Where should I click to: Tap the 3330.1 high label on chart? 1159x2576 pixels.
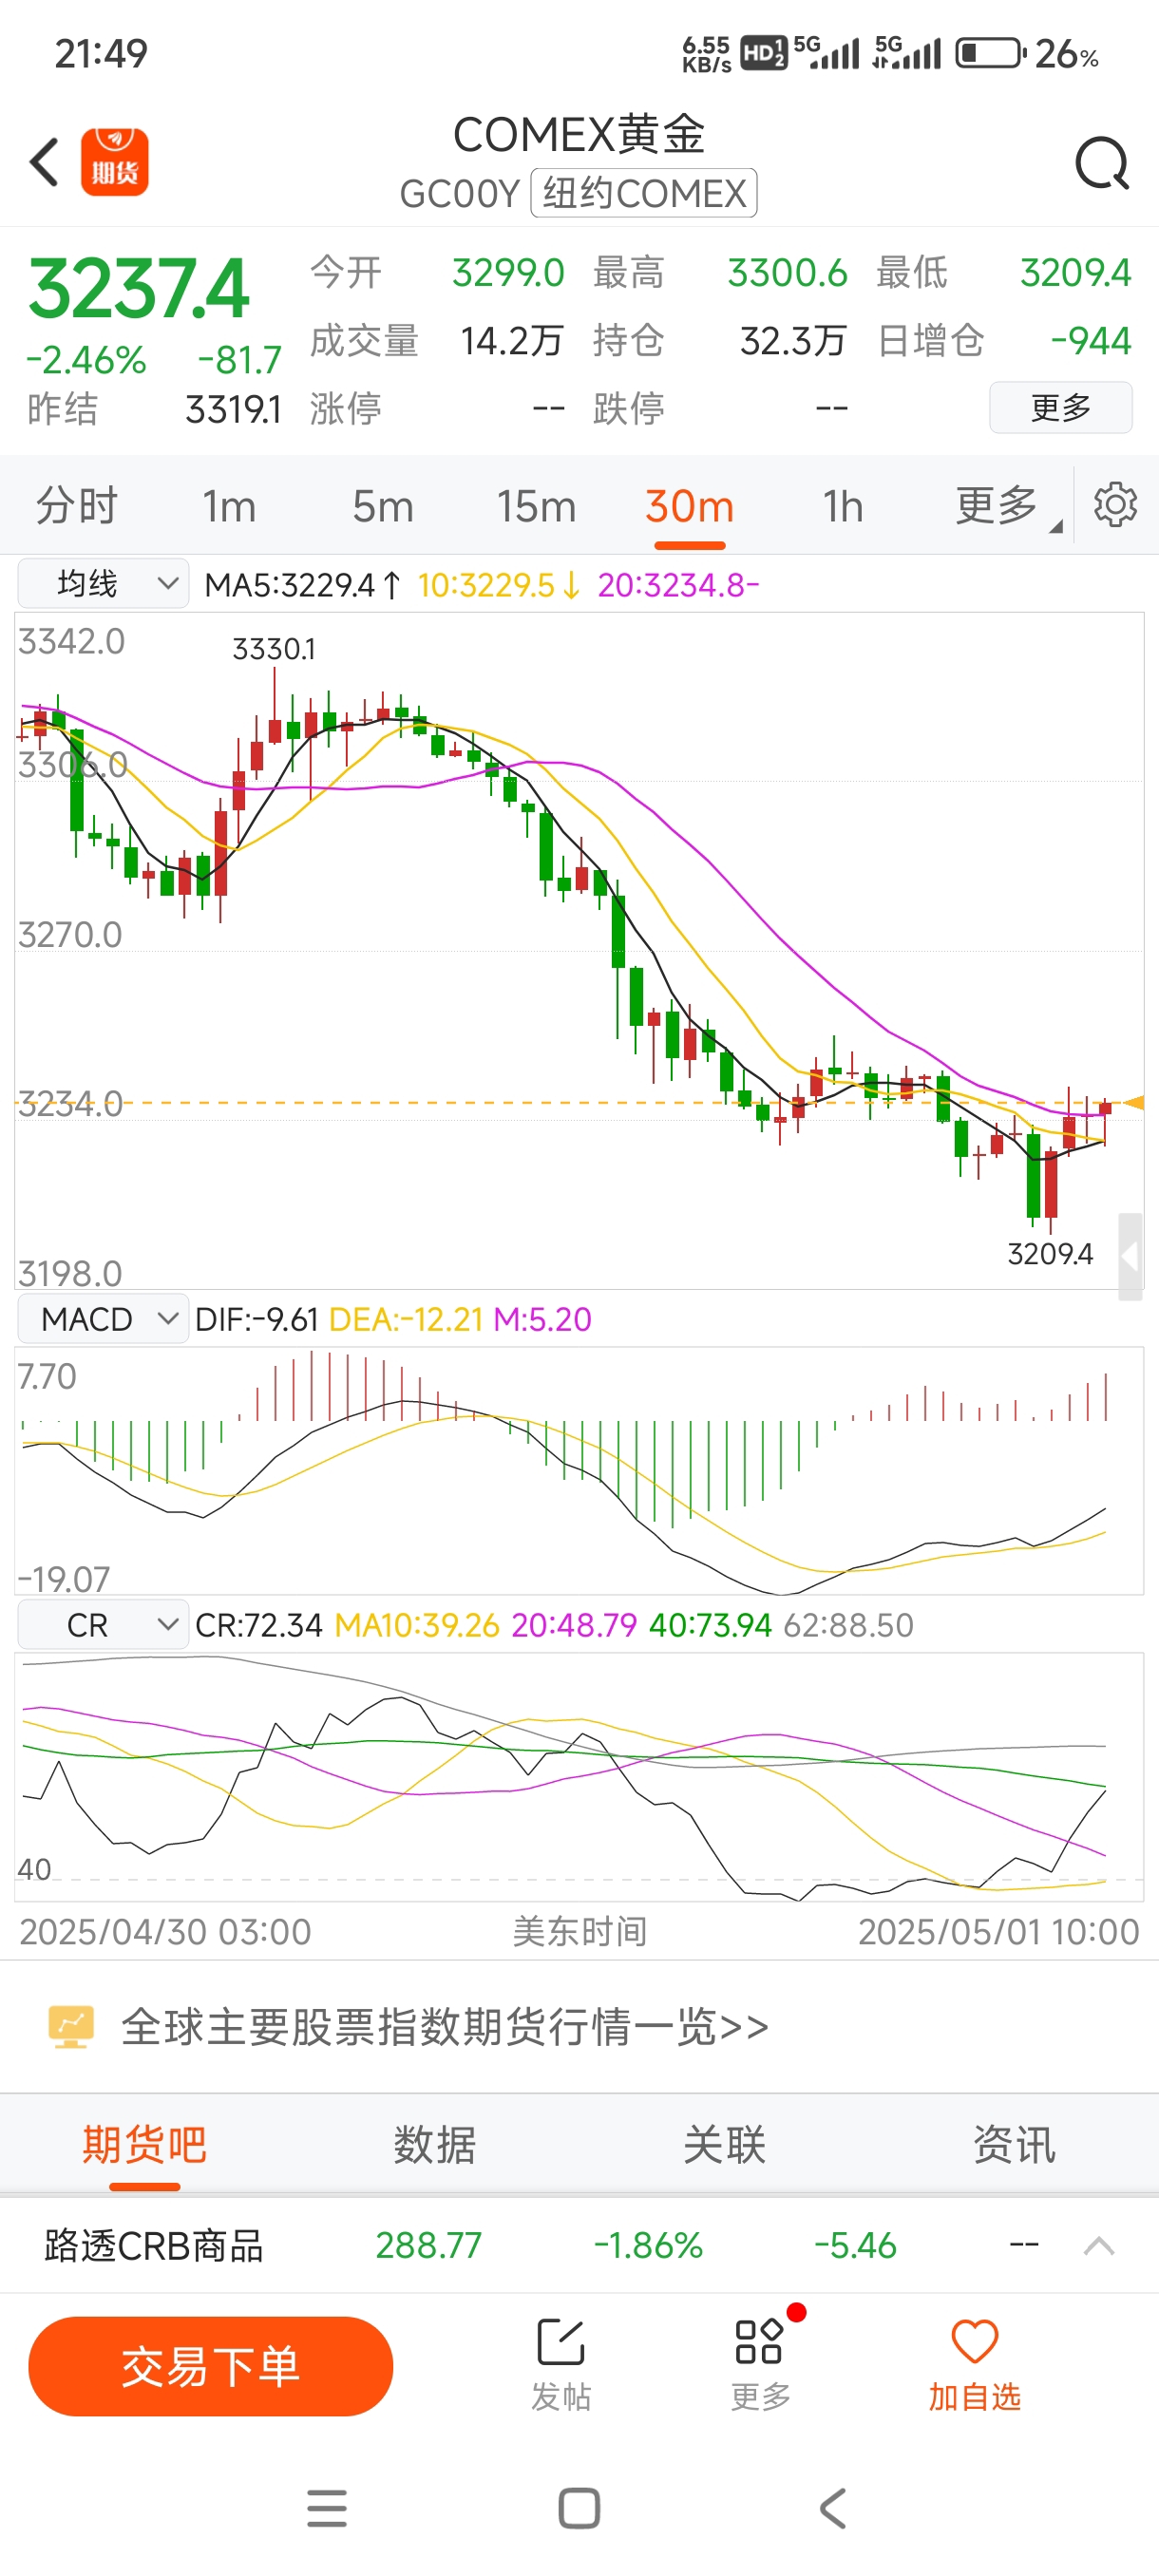coord(274,649)
